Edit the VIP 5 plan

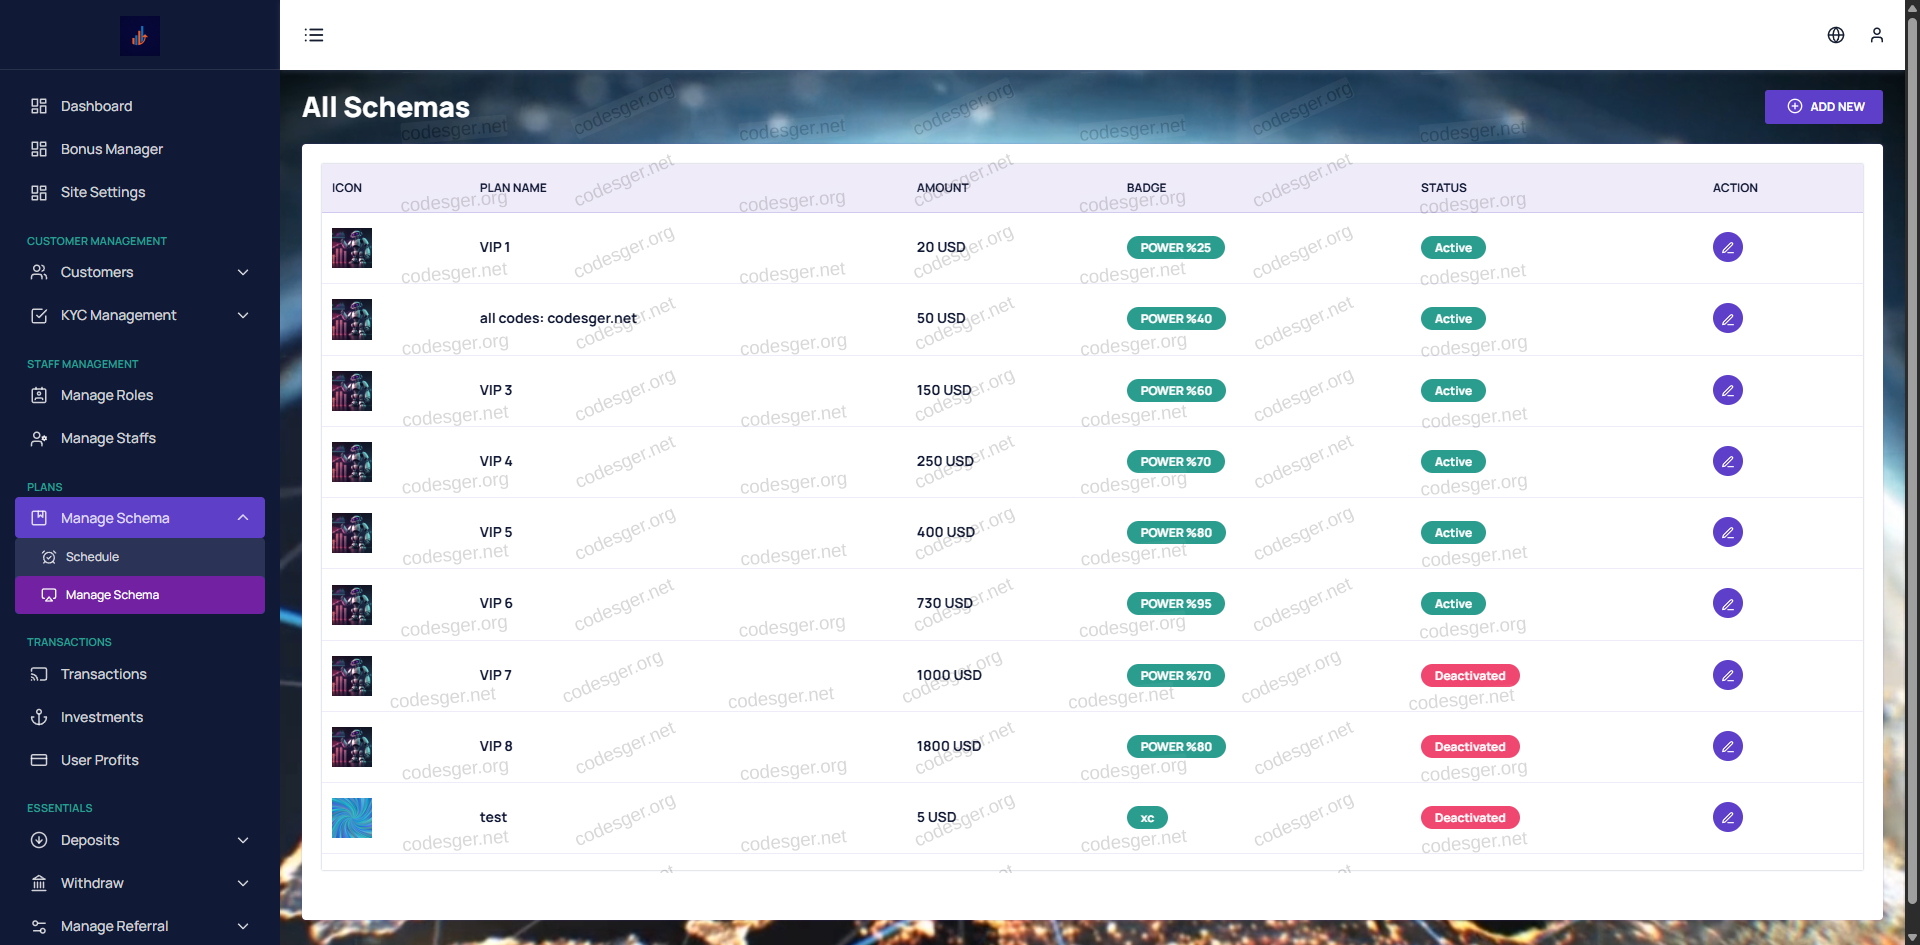[1727, 532]
